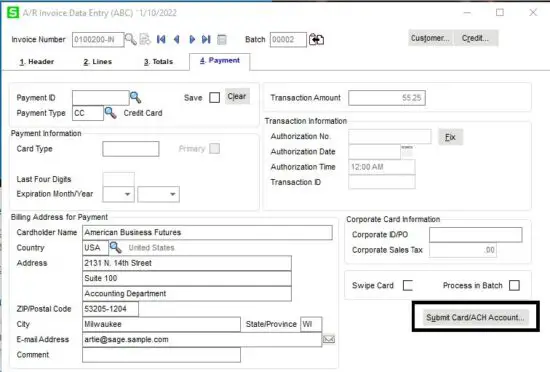Check the Save payment checkbox

[214, 97]
